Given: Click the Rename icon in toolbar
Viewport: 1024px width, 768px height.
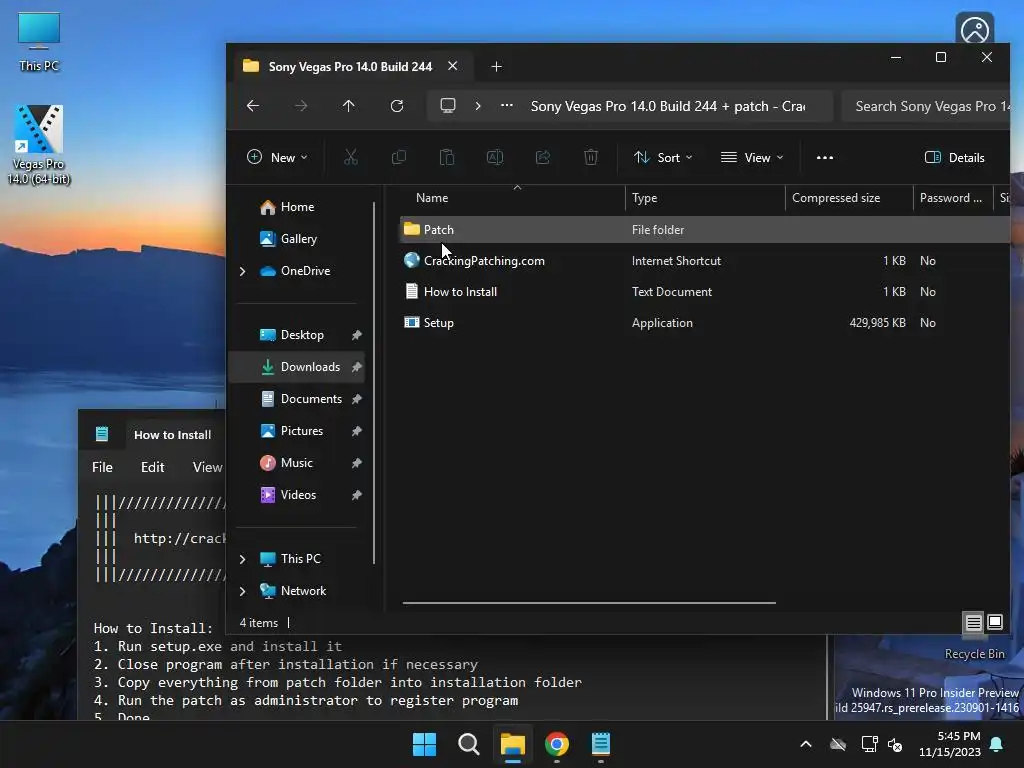Looking at the screenshot, I should pyautogui.click(x=495, y=157).
